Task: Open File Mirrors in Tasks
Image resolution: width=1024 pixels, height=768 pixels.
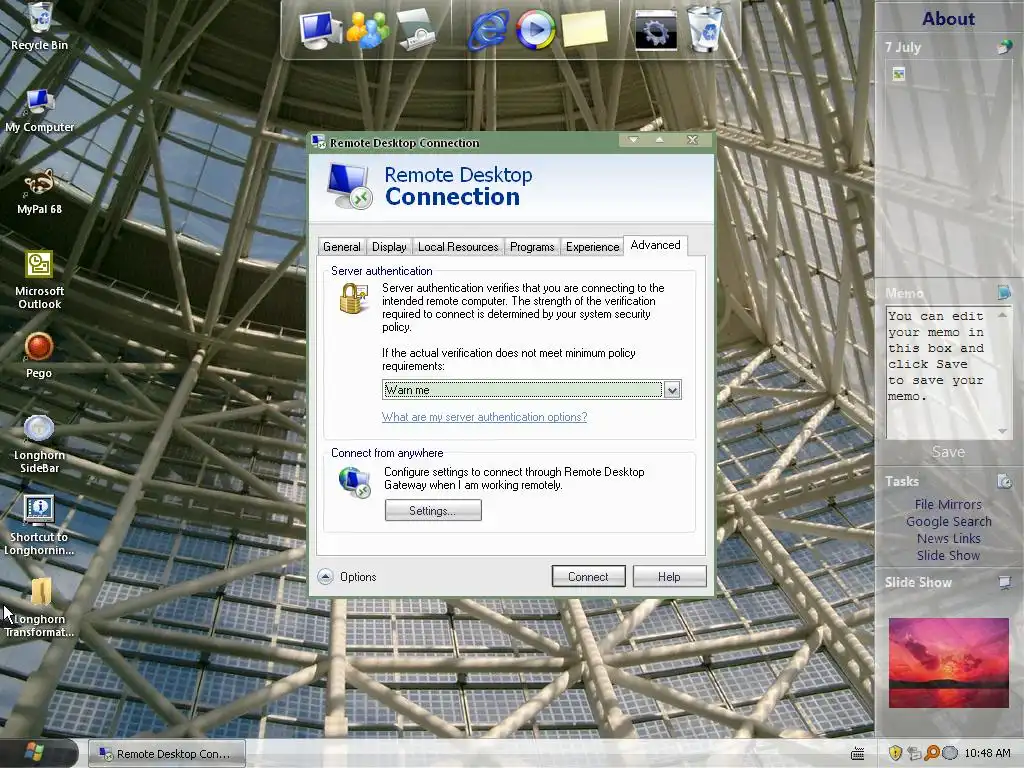Action: pyautogui.click(x=948, y=504)
